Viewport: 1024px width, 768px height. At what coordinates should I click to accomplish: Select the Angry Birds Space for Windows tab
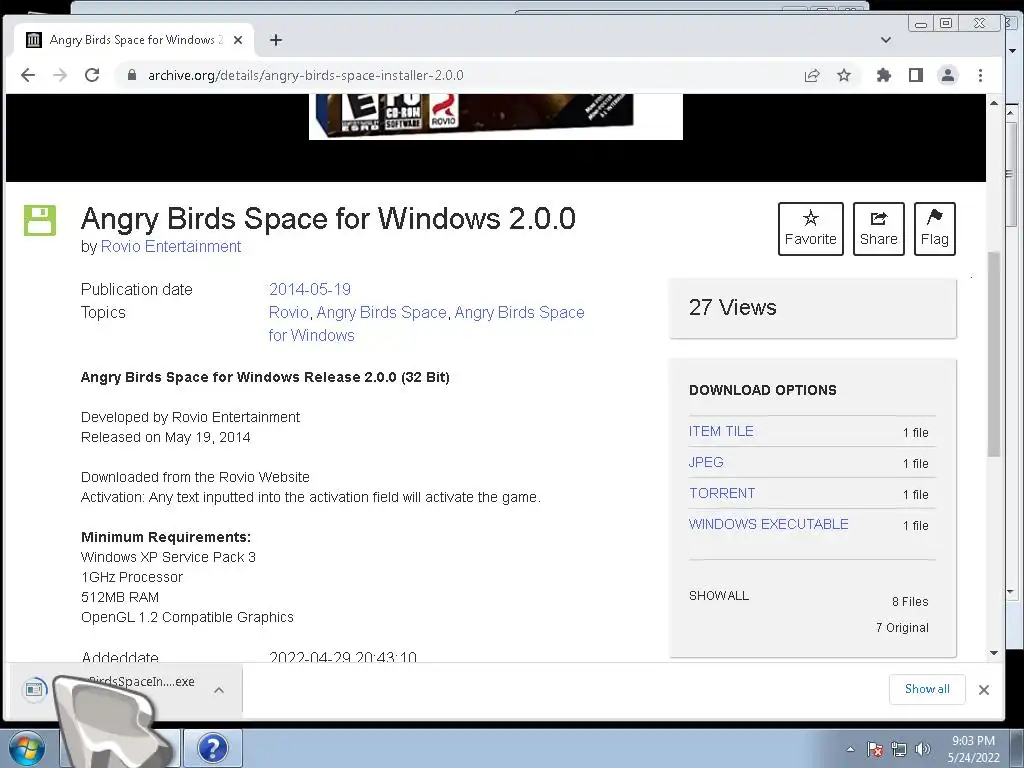click(134, 40)
